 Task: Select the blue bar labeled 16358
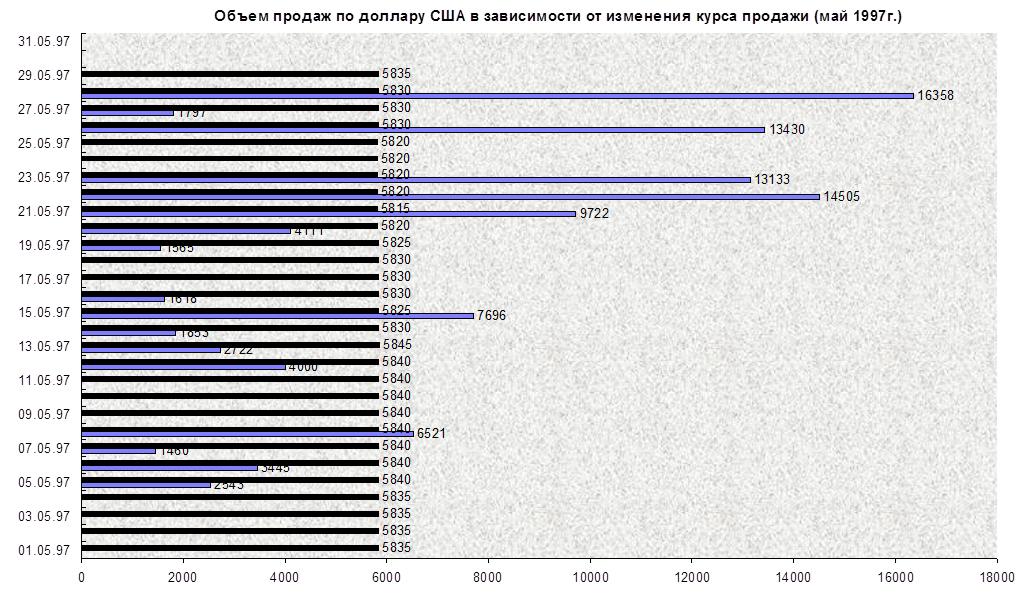pos(497,96)
